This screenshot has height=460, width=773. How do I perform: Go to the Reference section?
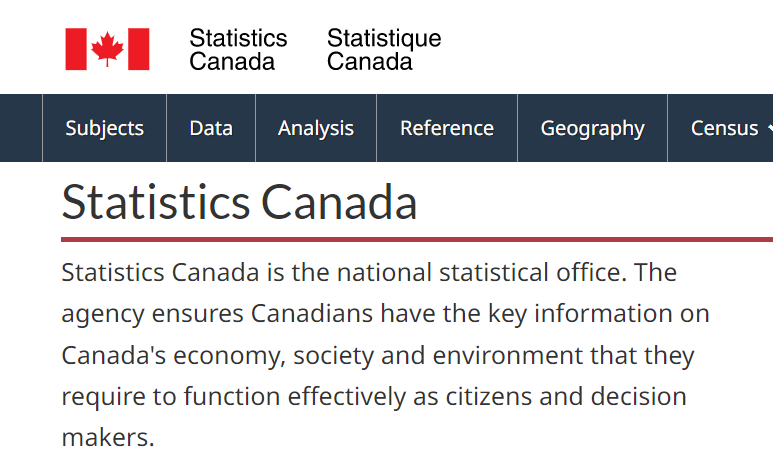point(447,128)
